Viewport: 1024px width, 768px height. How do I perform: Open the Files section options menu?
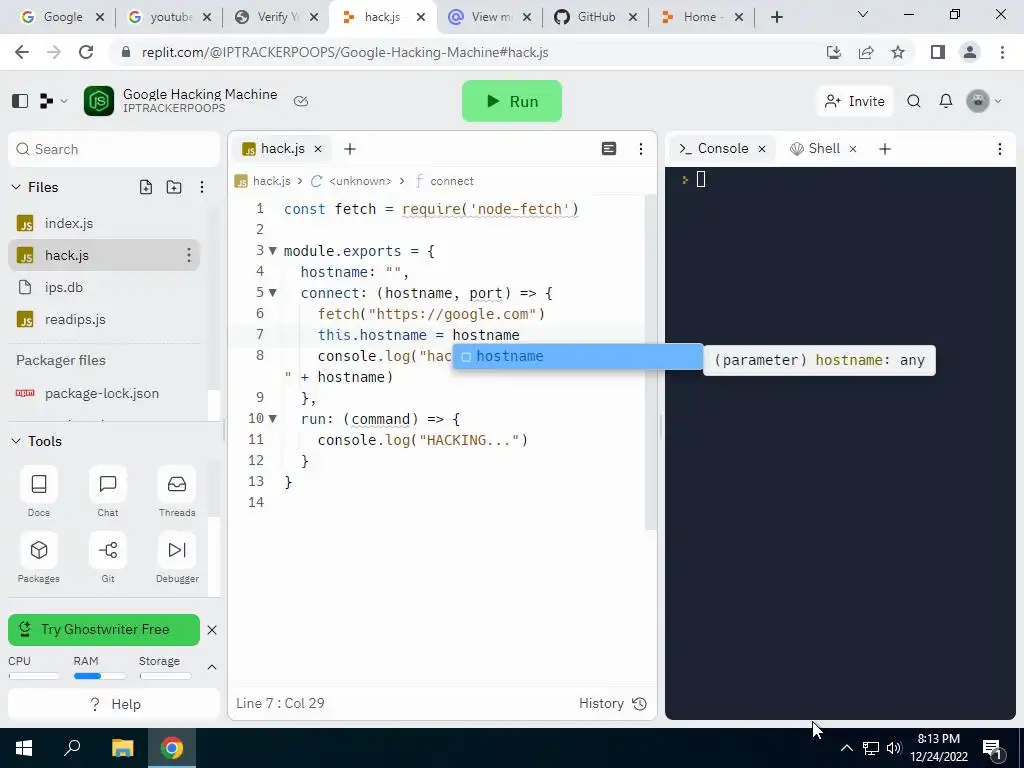(x=202, y=187)
